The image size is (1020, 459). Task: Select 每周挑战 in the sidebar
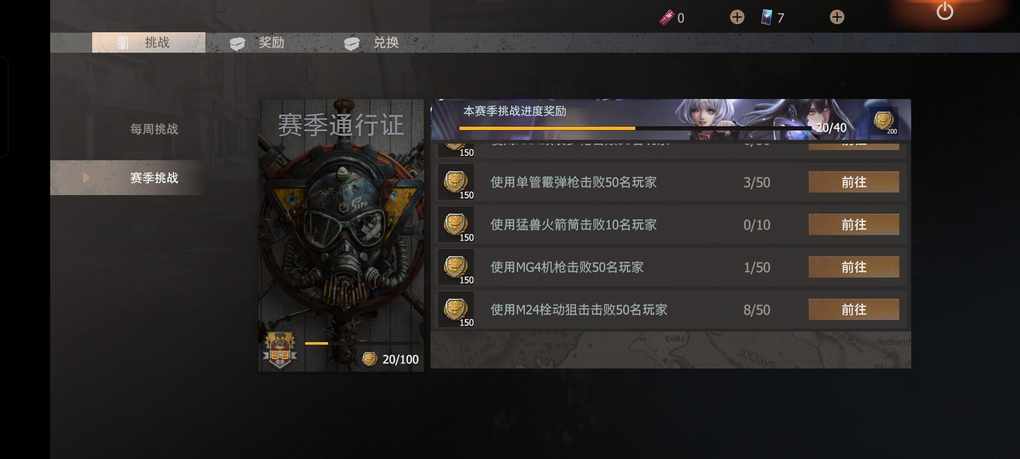point(154,129)
